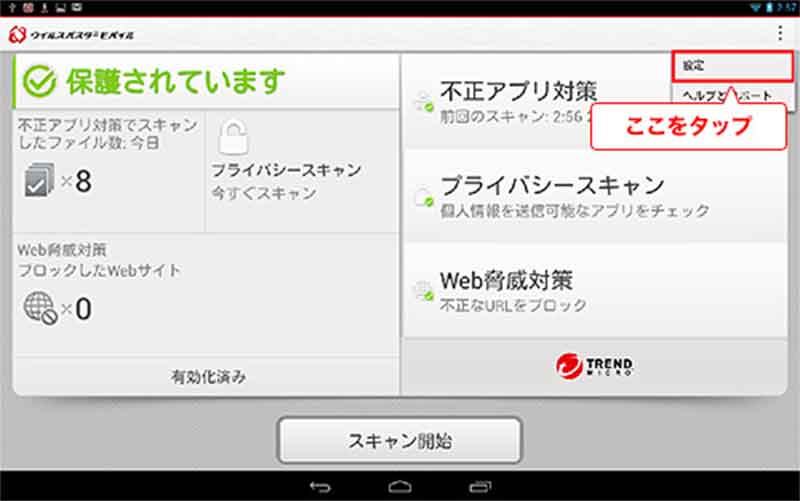This screenshot has width=800, height=501.
Task: Tap the 不正アプリ対策 status icon
Action: tap(423, 102)
